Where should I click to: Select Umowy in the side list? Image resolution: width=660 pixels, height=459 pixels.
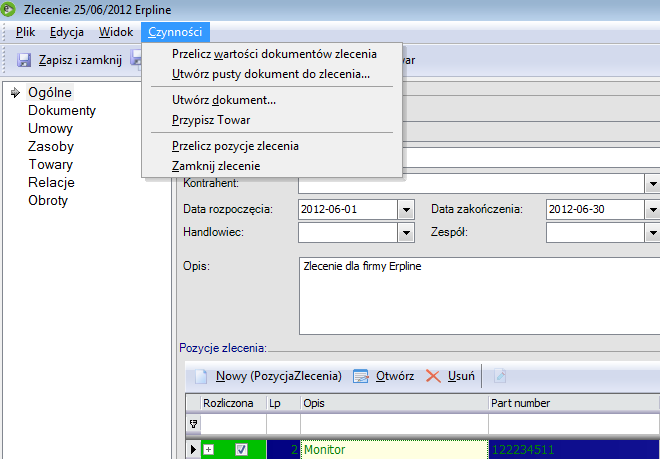50,128
